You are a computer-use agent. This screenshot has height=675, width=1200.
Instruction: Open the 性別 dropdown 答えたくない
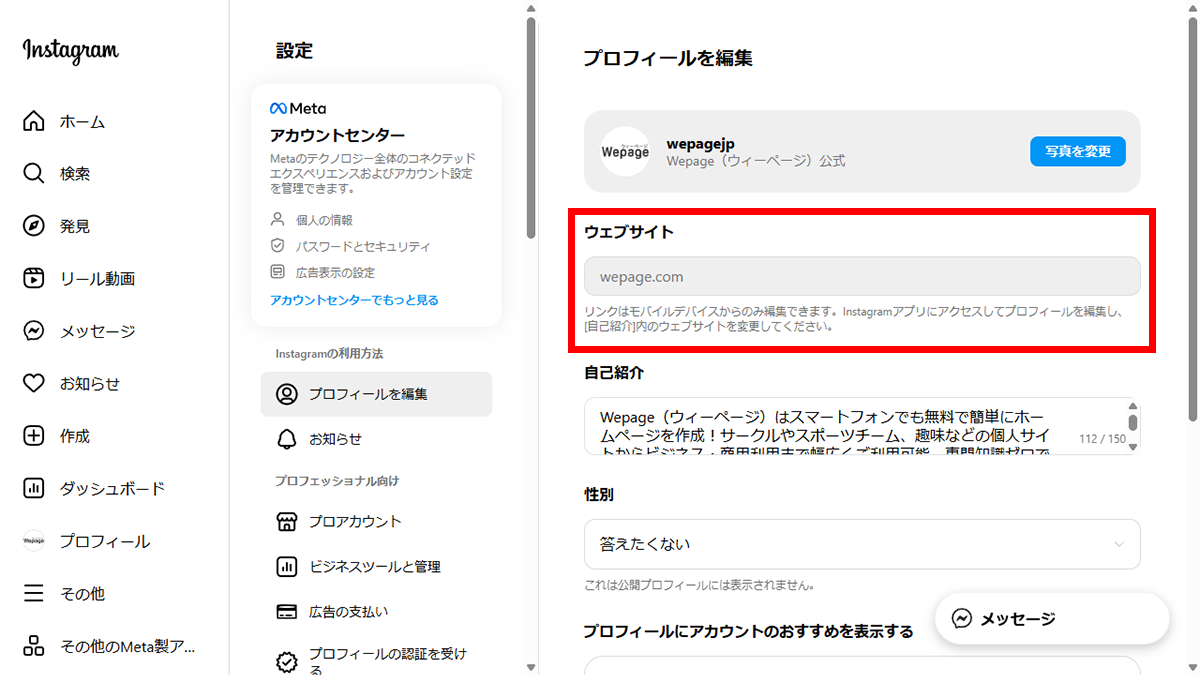862,544
